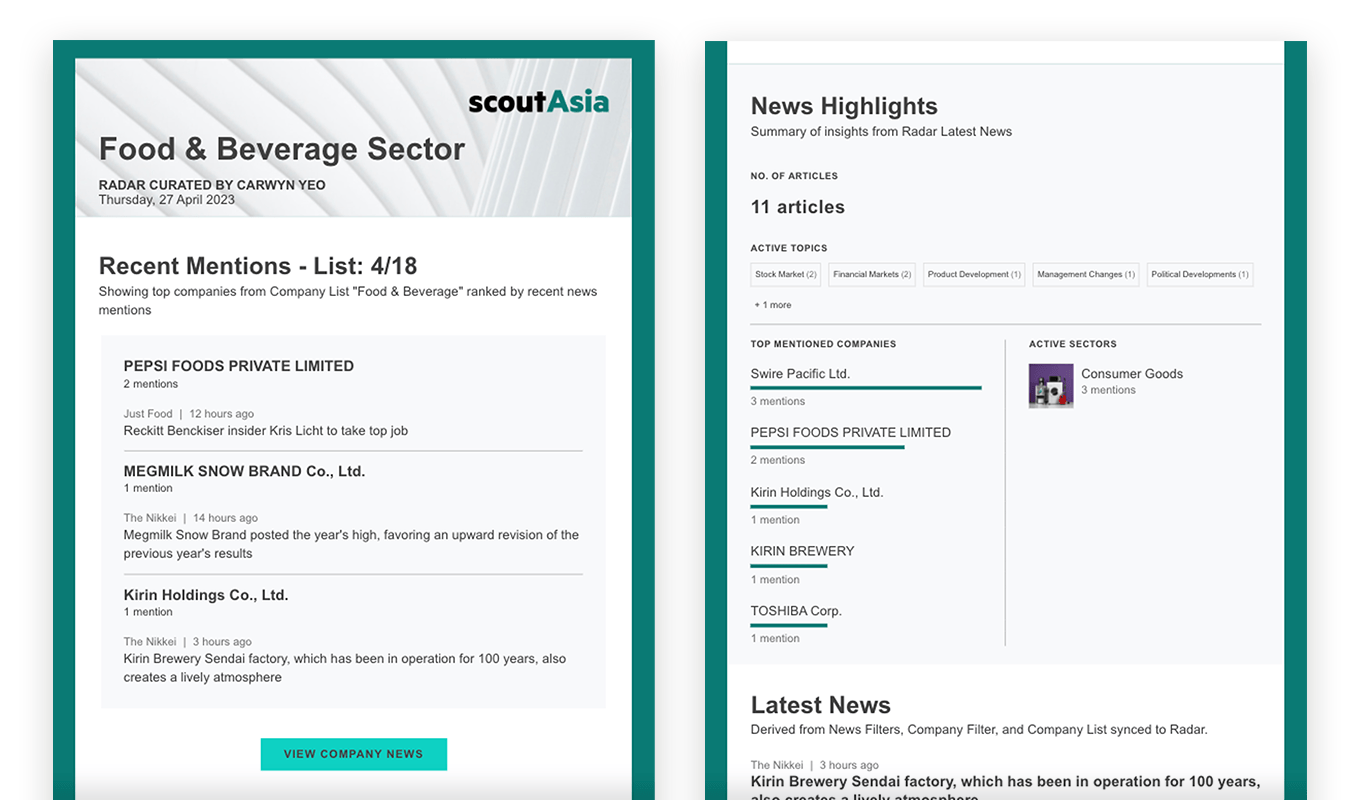Click the TOSHIBA Corp. mentions bar
This screenshot has height=800, width=1360.
[x=789, y=626]
